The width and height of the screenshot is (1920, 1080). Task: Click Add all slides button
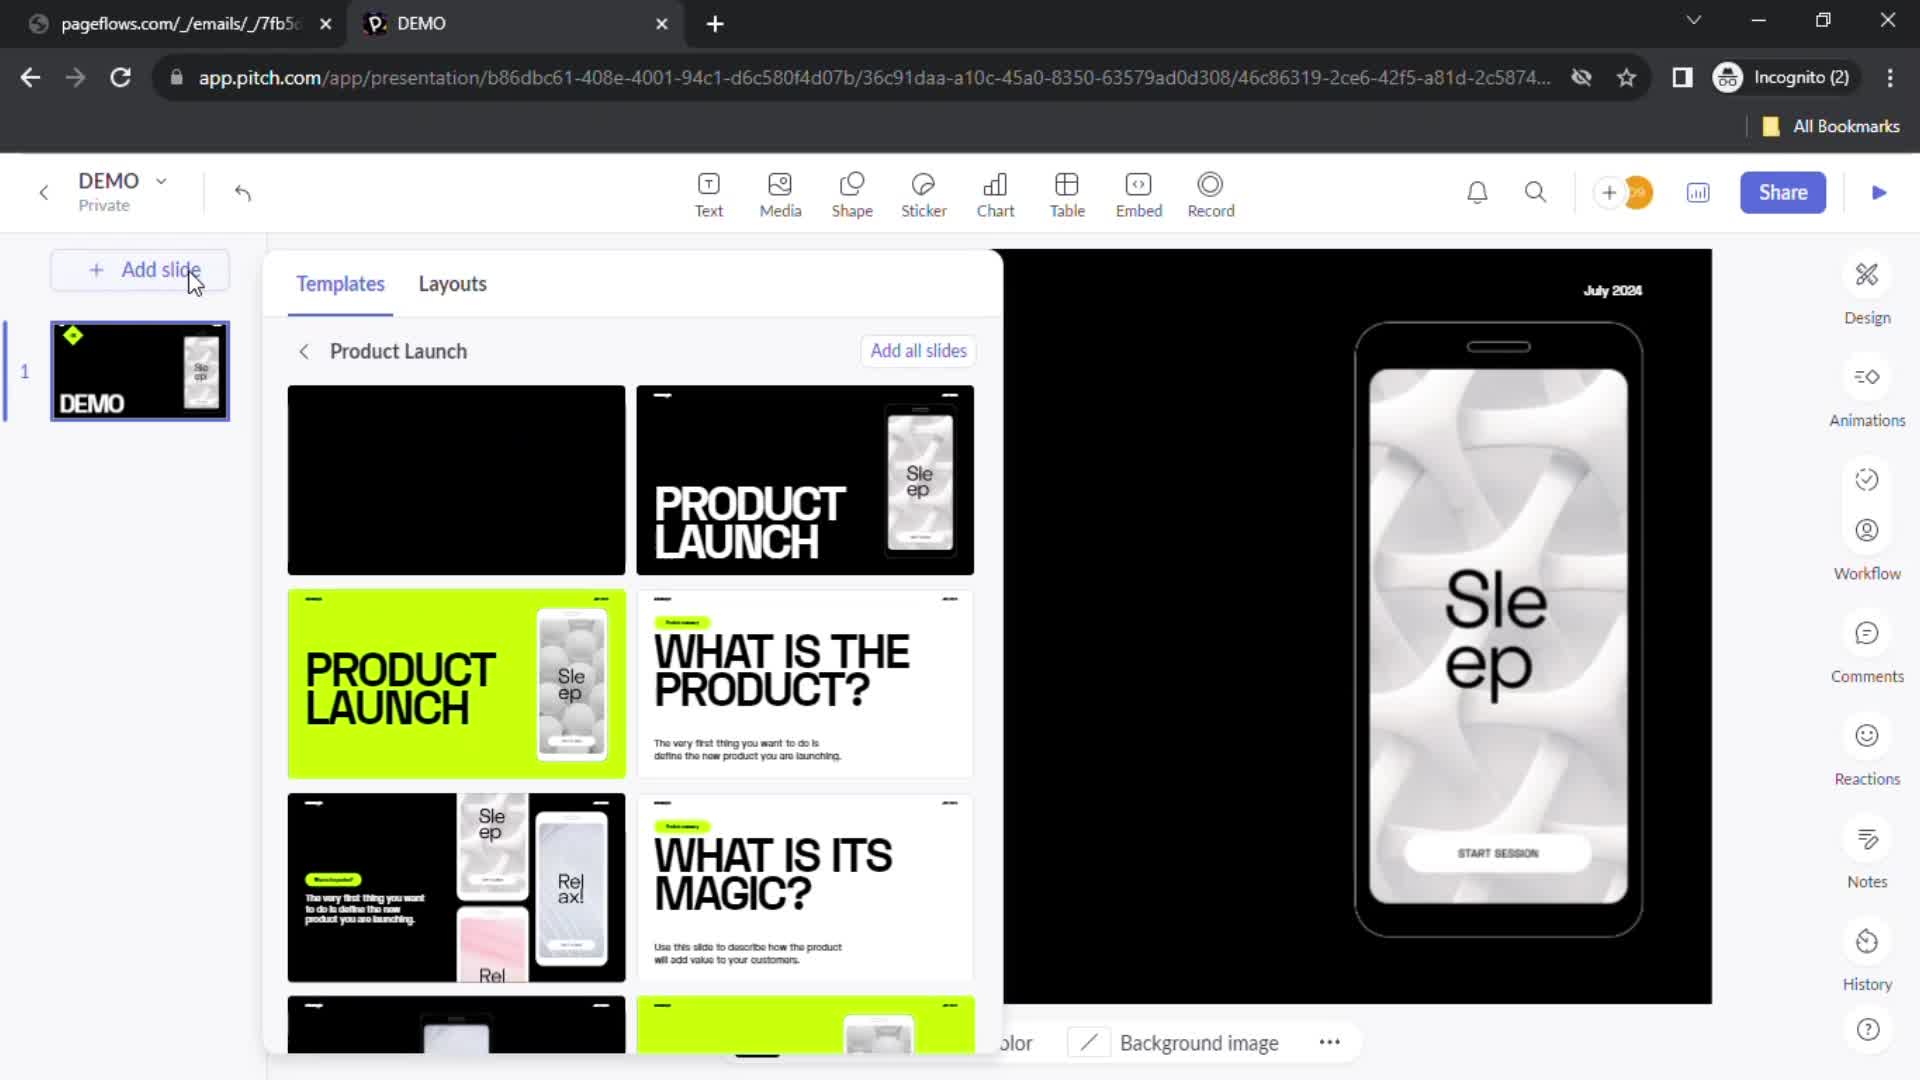click(x=919, y=351)
